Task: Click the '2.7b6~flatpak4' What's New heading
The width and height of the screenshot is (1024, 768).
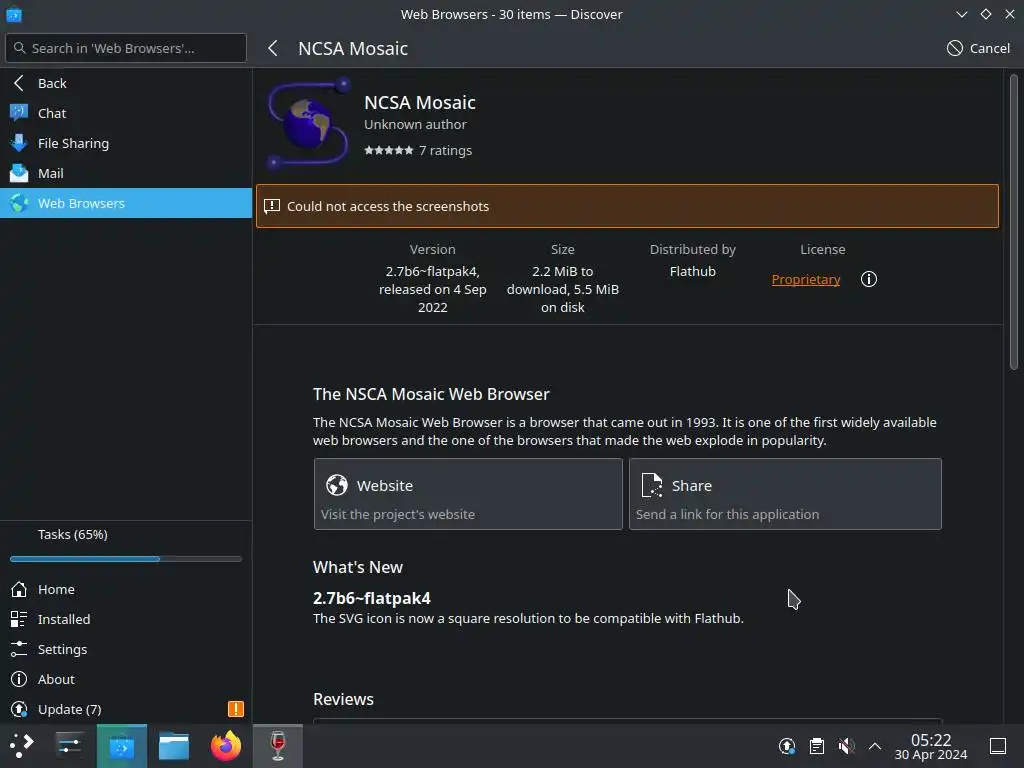Action: [372, 598]
